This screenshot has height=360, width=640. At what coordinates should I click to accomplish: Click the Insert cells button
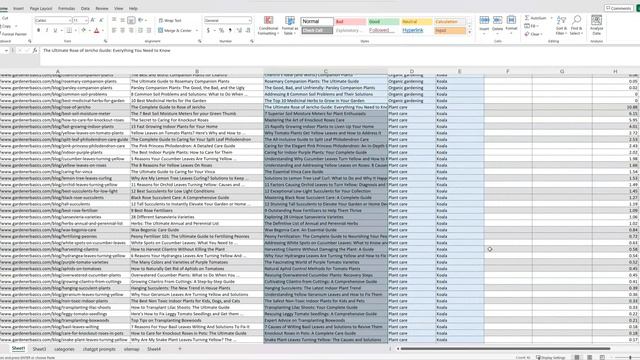[484, 24]
